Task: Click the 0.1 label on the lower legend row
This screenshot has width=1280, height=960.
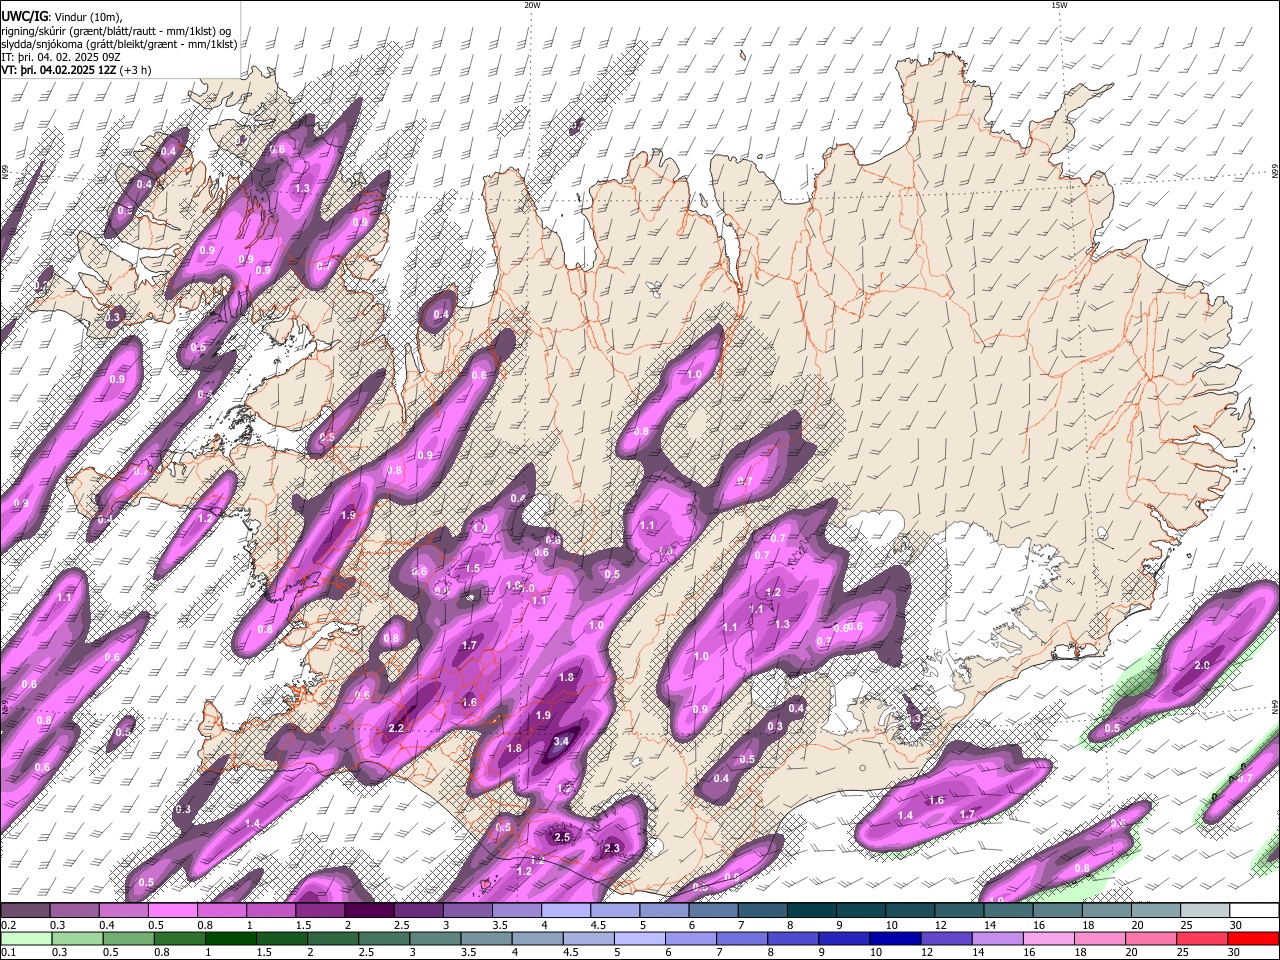Action: pyautogui.click(x=8, y=952)
